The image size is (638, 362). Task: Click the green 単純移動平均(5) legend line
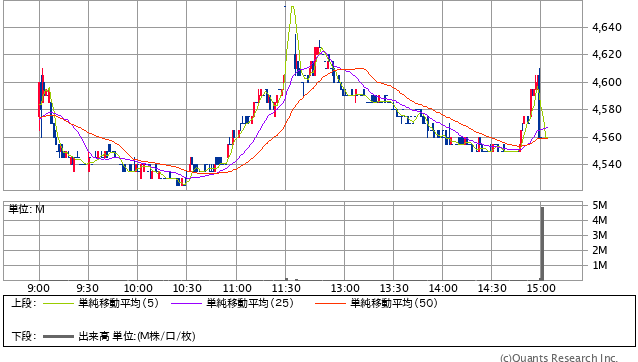[x=59, y=303]
